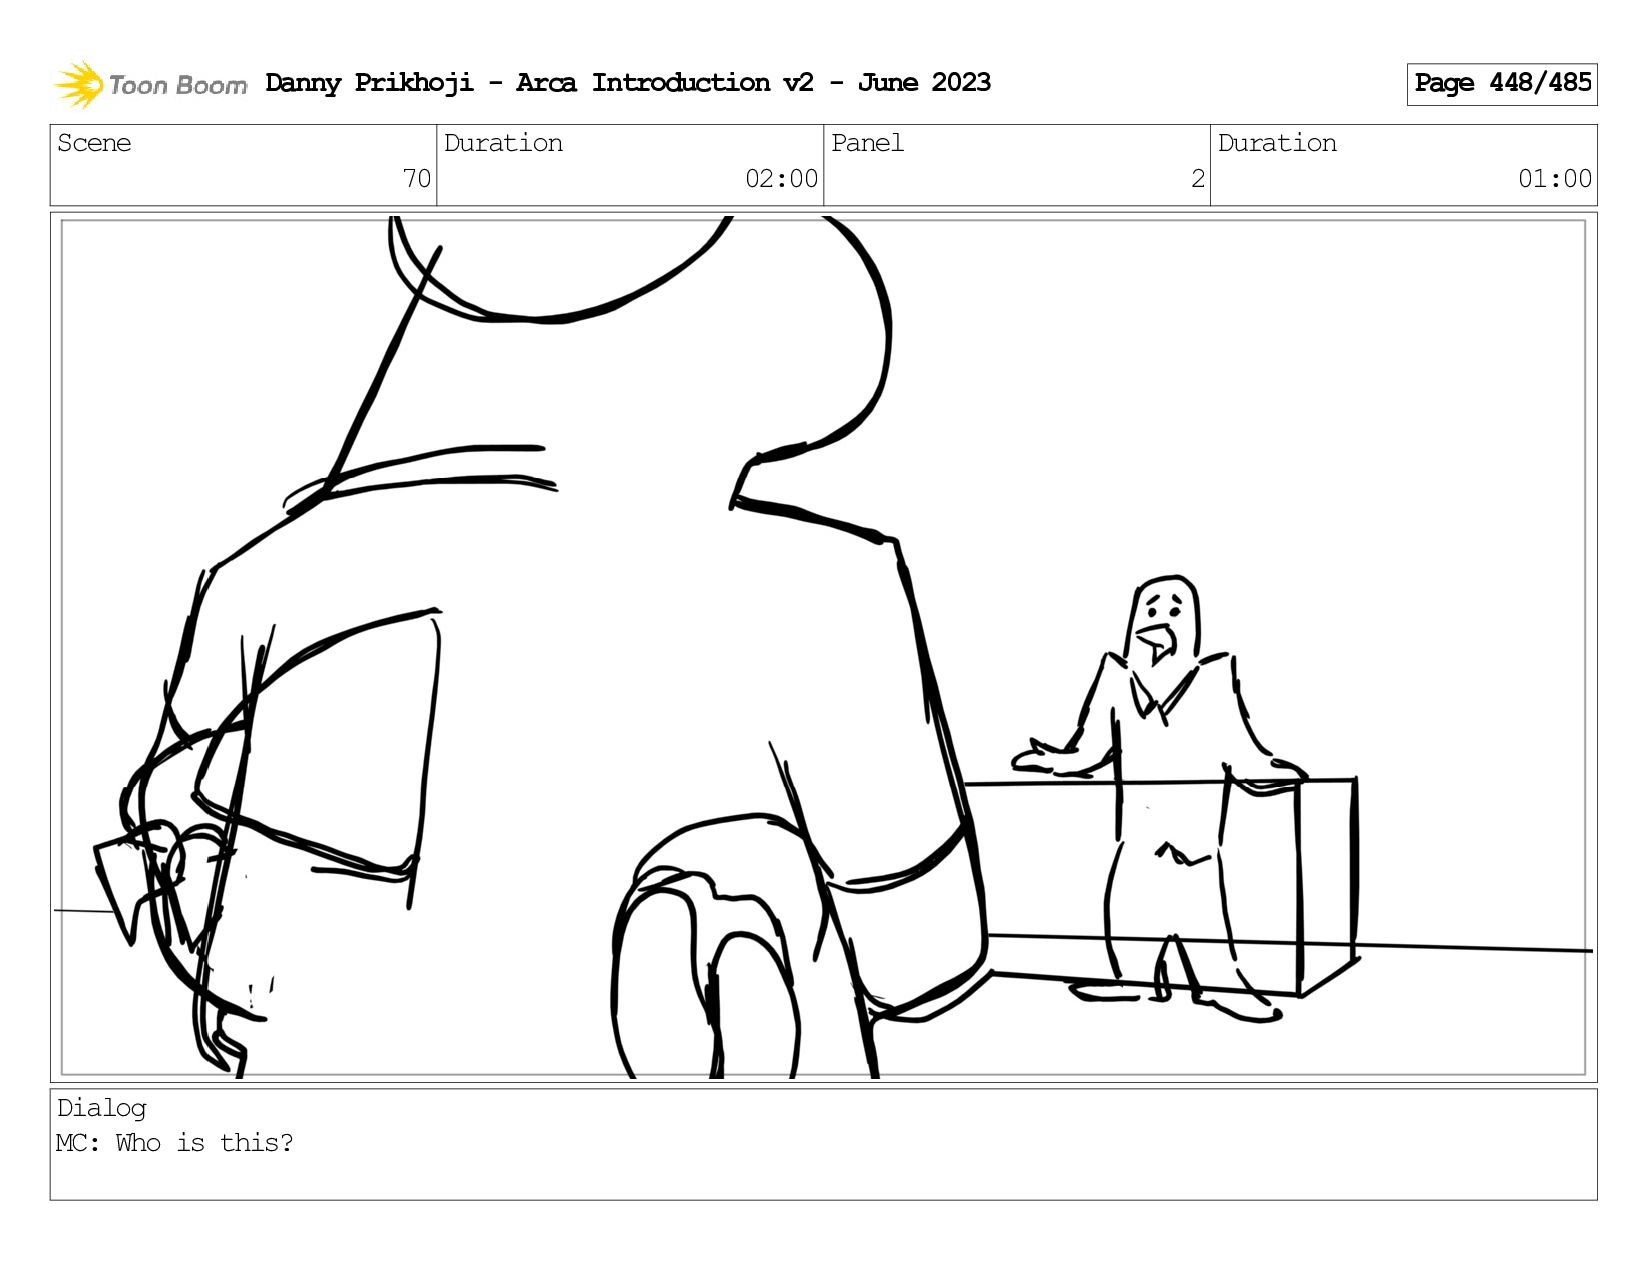Select the title 'Danny Prikhoji - Arca Introduction v2 - June 2023'

628,83
